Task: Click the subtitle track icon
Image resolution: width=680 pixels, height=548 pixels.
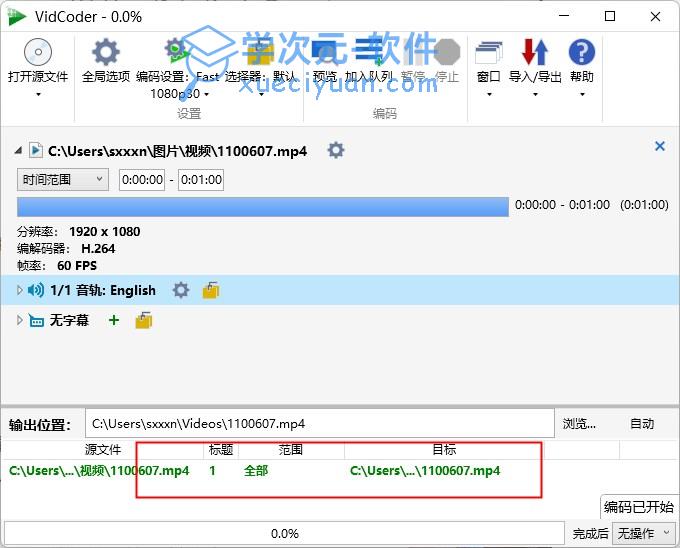Action: pos(36,320)
